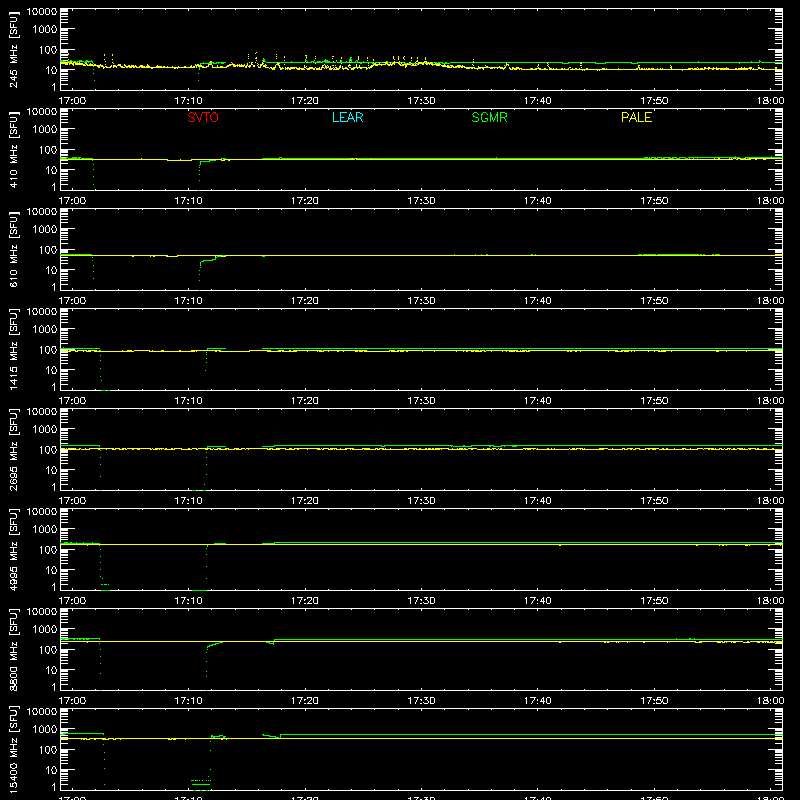
Task: Click 18:00 tick label under 8800 MHz plot
Action: 770,701
